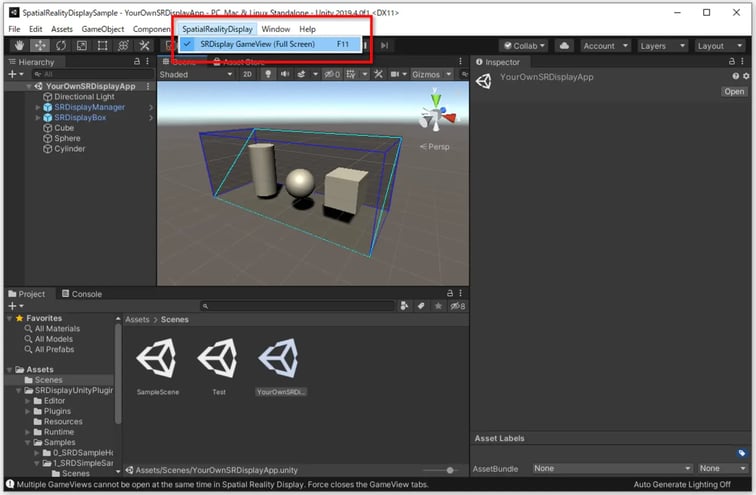The height and width of the screenshot is (495, 756).
Task: Select the Hand tool
Action: (x=19, y=46)
